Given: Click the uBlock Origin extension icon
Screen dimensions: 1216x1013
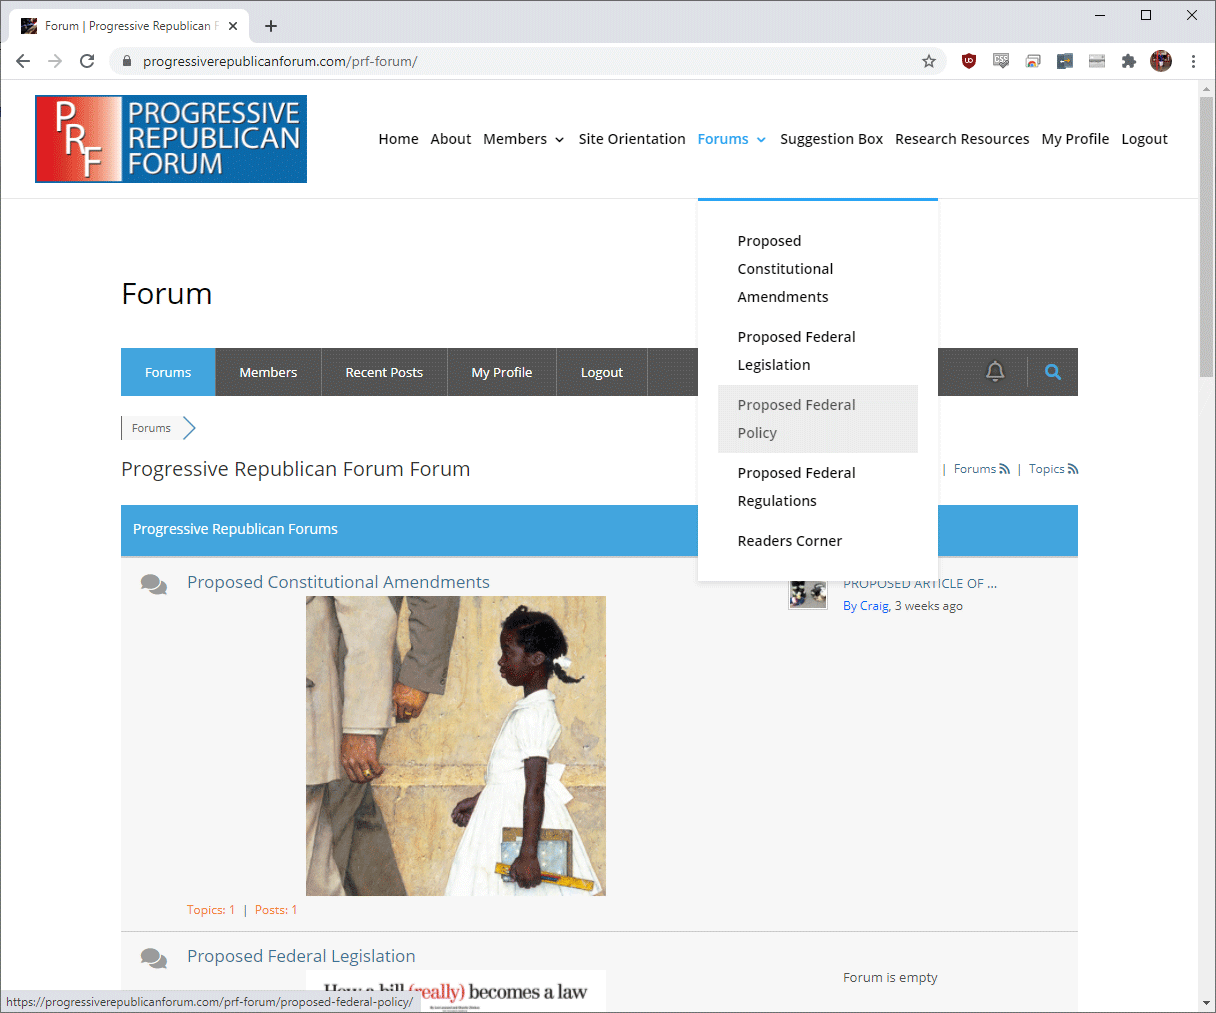Looking at the screenshot, I should [968, 61].
